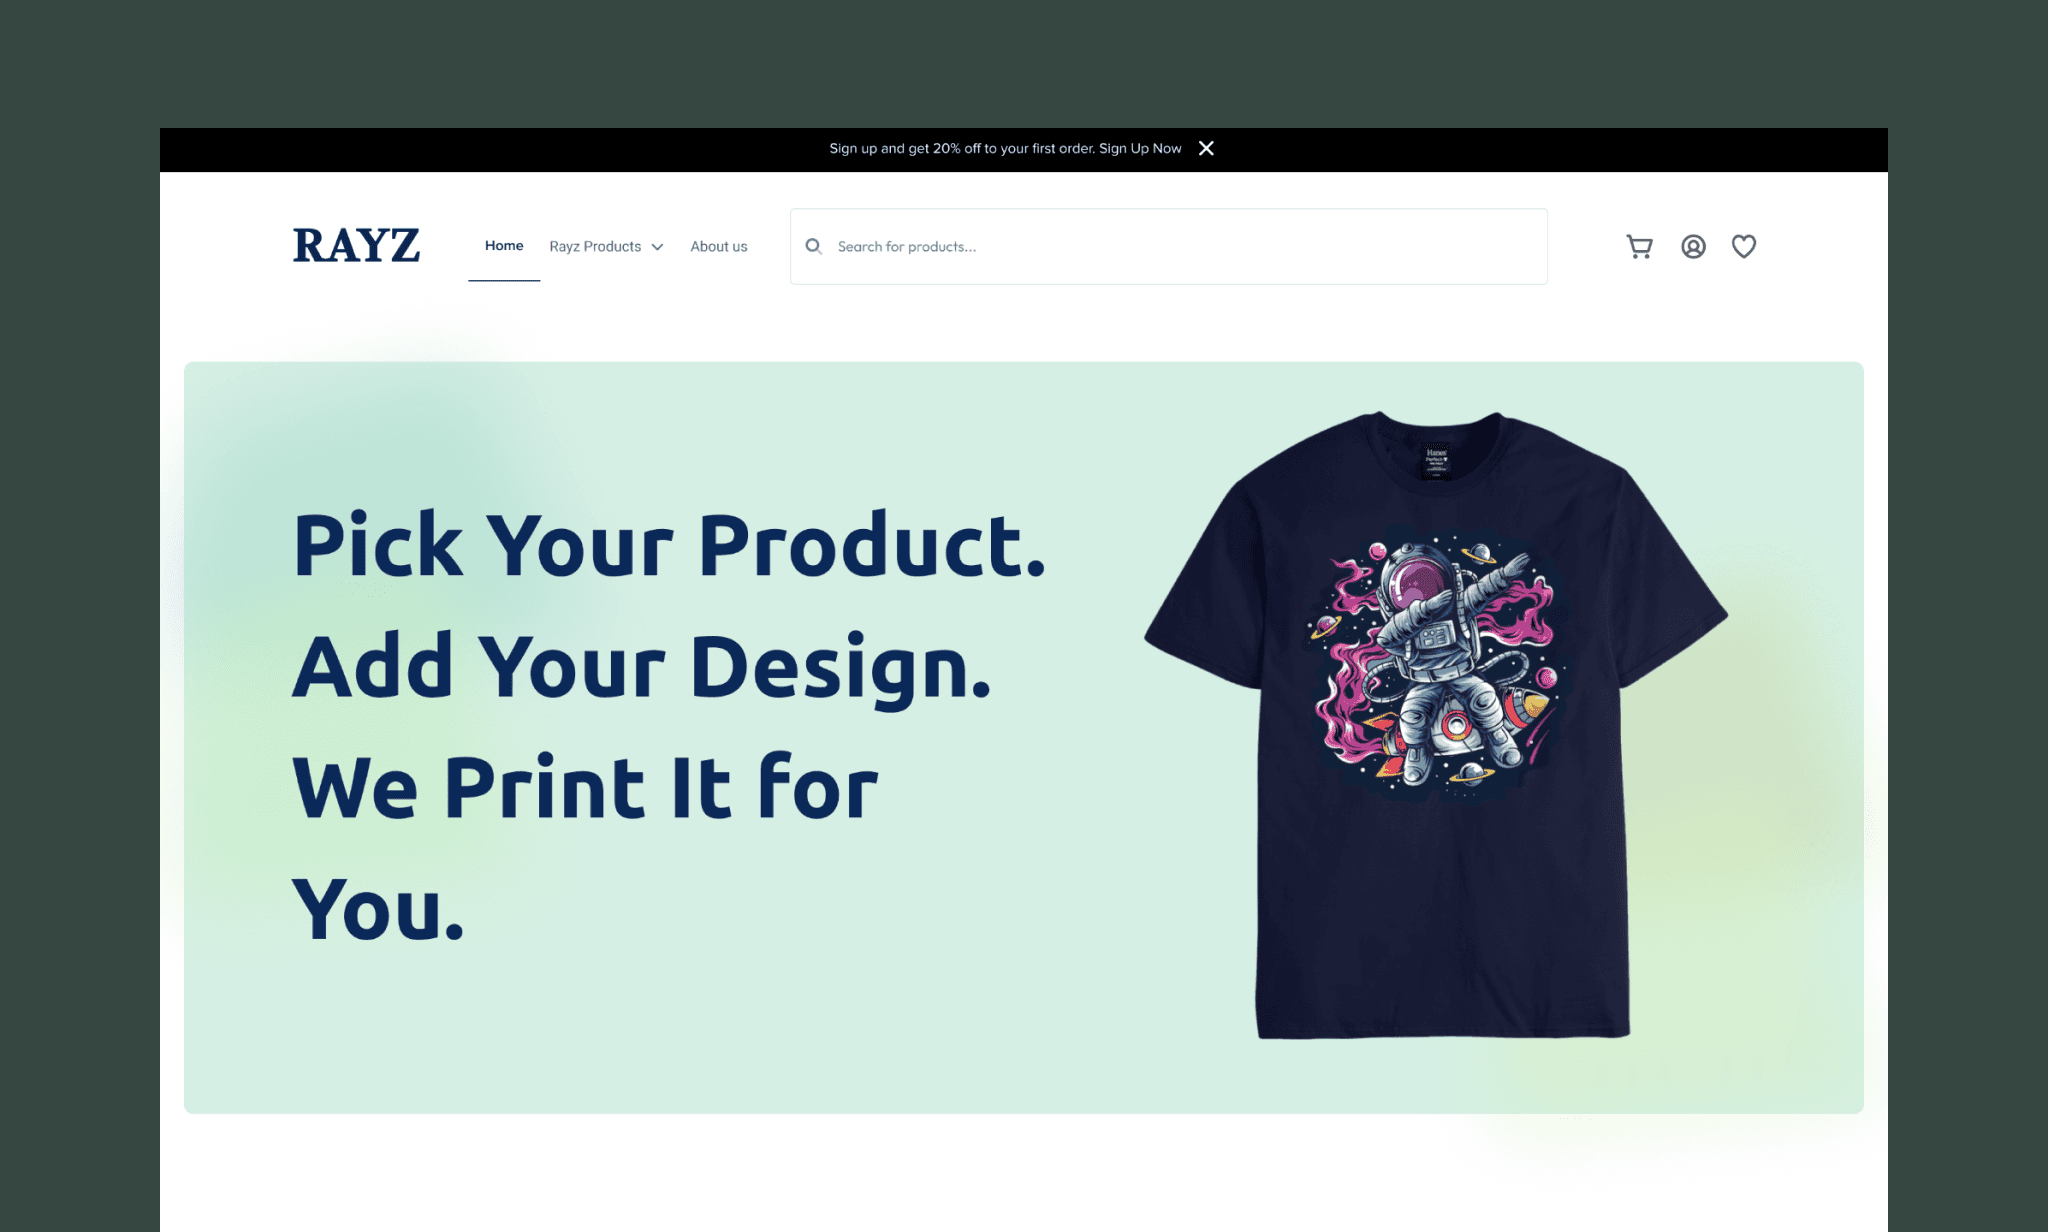Click the magnifying glass search icon
This screenshot has height=1232, width=2048.
pyautogui.click(x=814, y=246)
